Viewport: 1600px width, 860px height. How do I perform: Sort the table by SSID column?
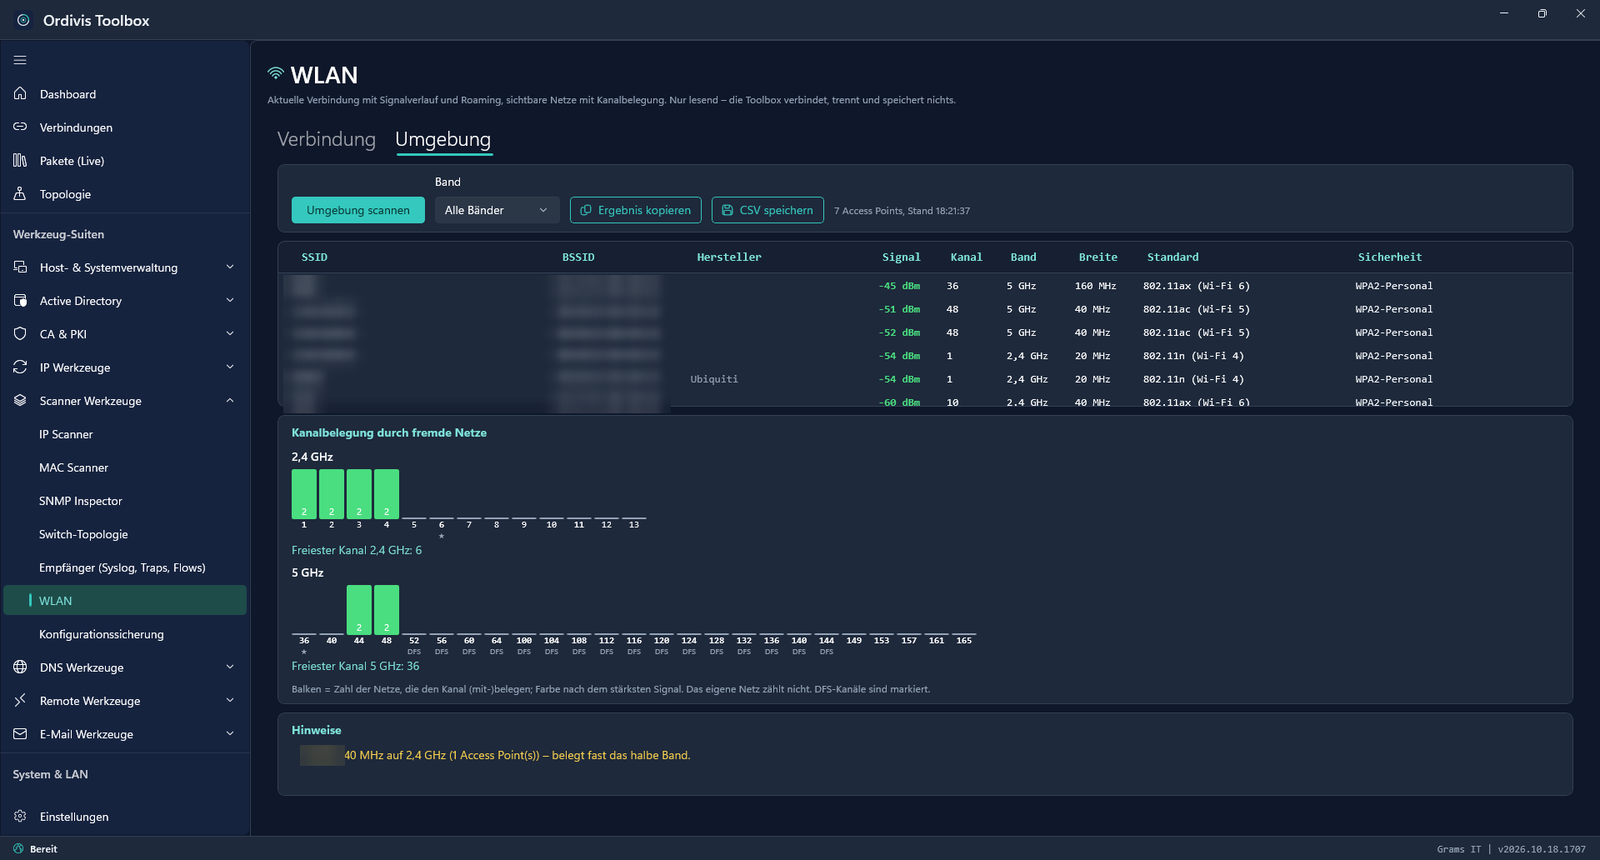tap(314, 257)
